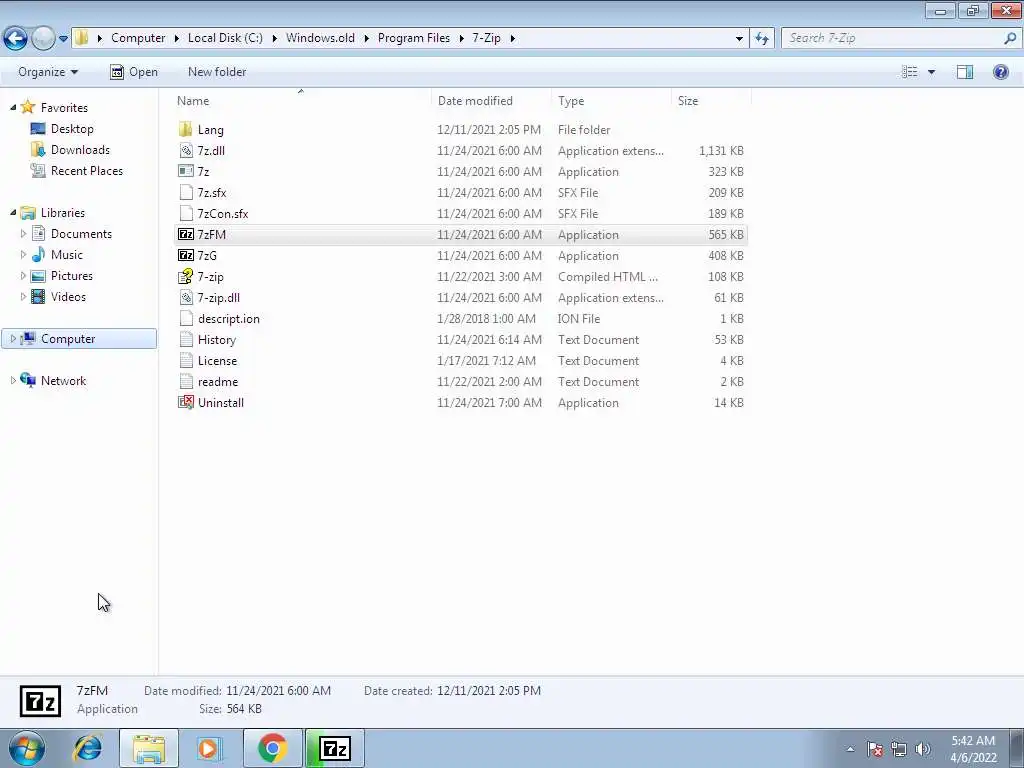Click the Open toolbar button
This screenshot has width=1024, height=768.
point(134,72)
